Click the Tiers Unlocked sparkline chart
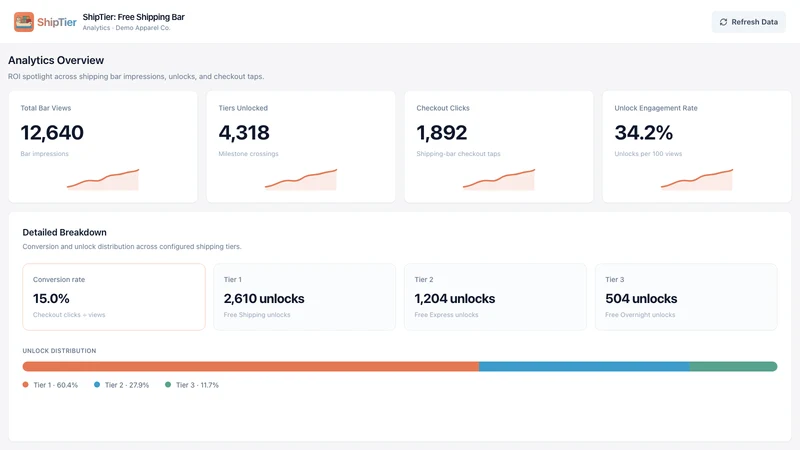 pyautogui.click(x=301, y=180)
